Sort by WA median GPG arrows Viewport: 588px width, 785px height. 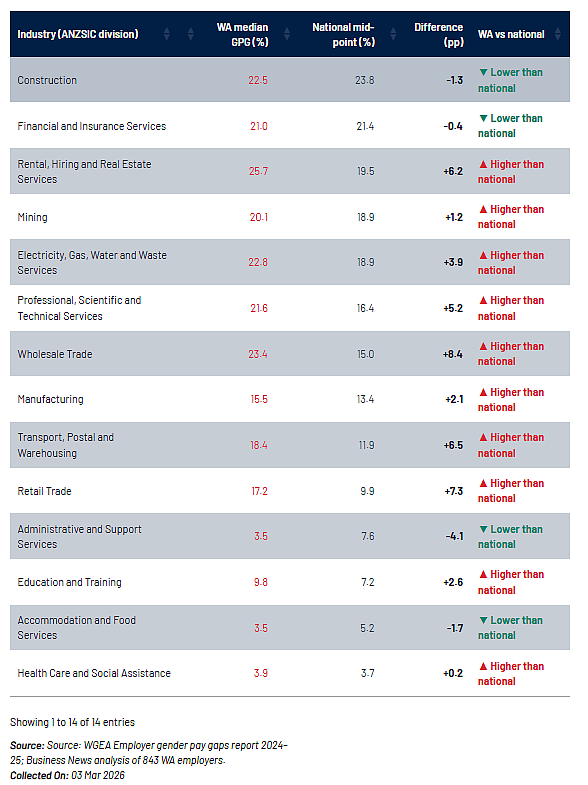[287, 34]
